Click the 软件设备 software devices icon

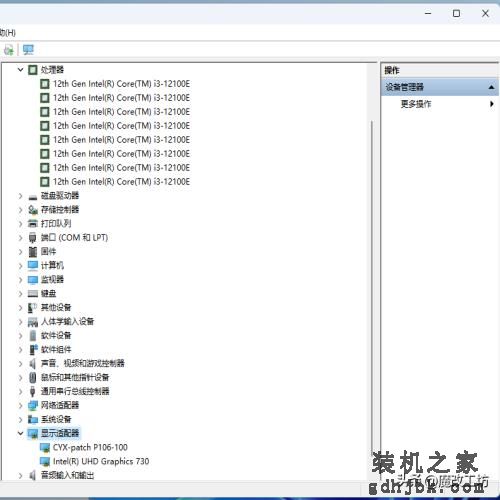coord(33,336)
